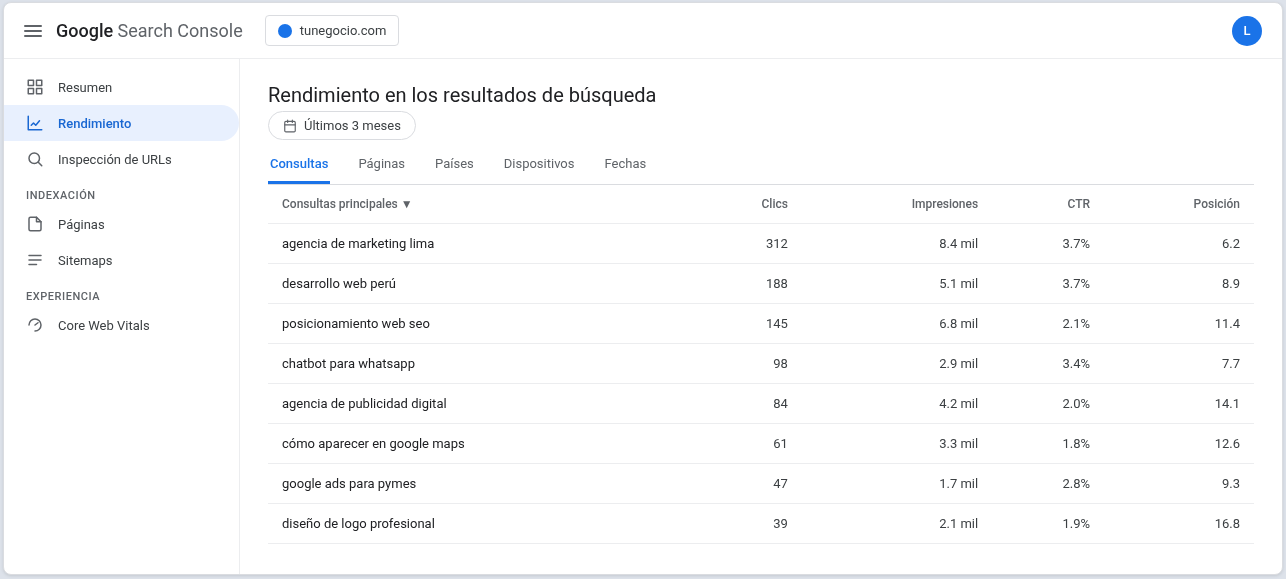The width and height of the screenshot is (1286, 579).
Task: Switch to the Páginas tab
Action: point(381,164)
